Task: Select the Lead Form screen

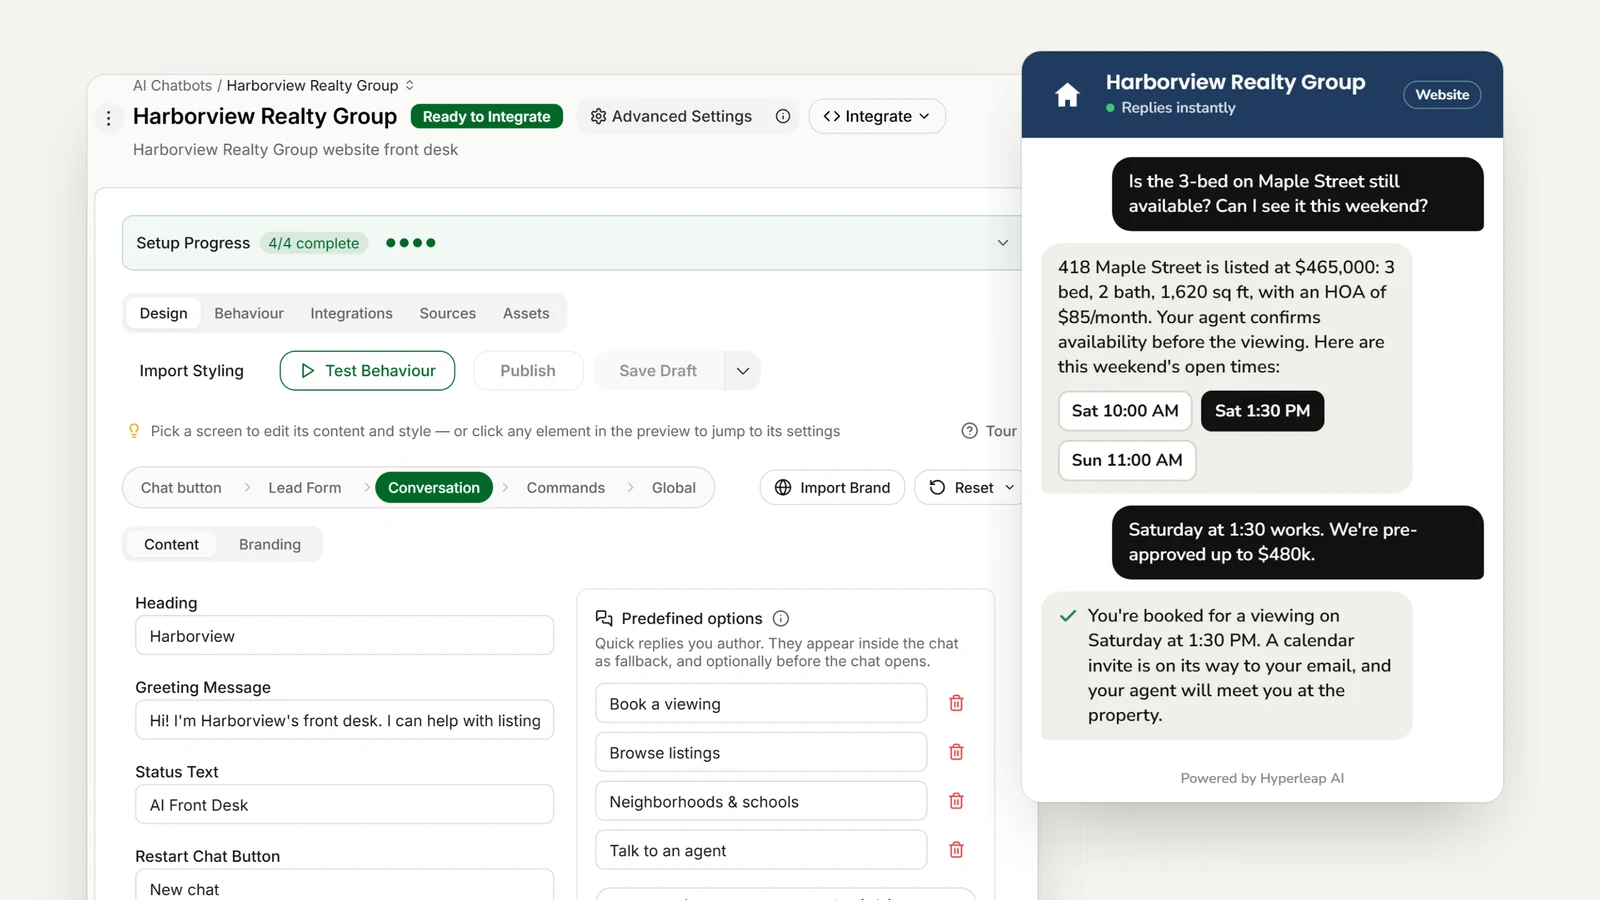Action: click(x=305, y=488)
